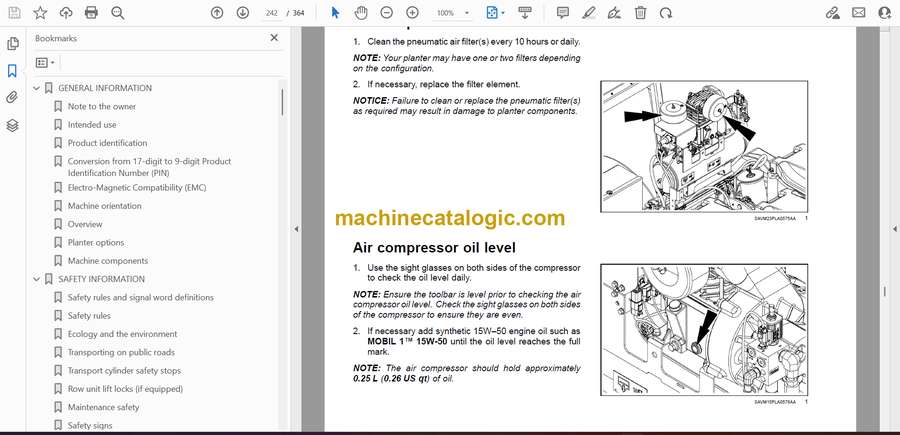Open the account profile icon
This screenshot has height=435, width=900.
tap(885, 13)
